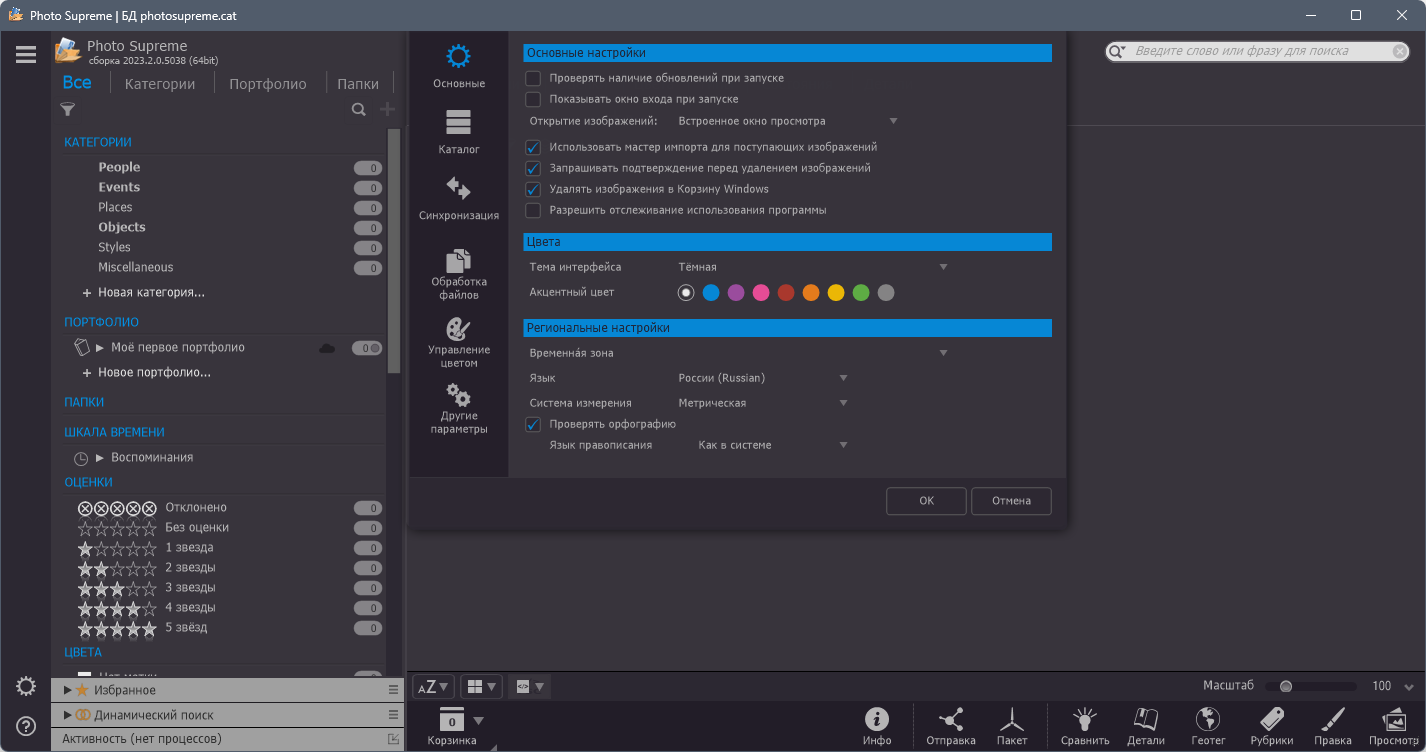Open the Корзина basket
Viewport: 1426px width, 752px height.
(x=452, y=727)
